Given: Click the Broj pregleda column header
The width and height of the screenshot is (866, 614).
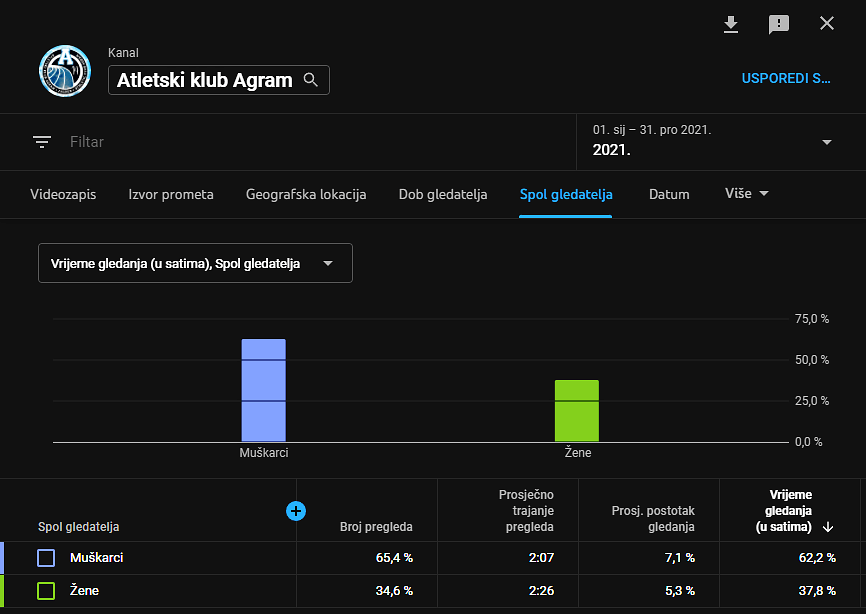Looking at the screenshot, I should click(375, 527).
